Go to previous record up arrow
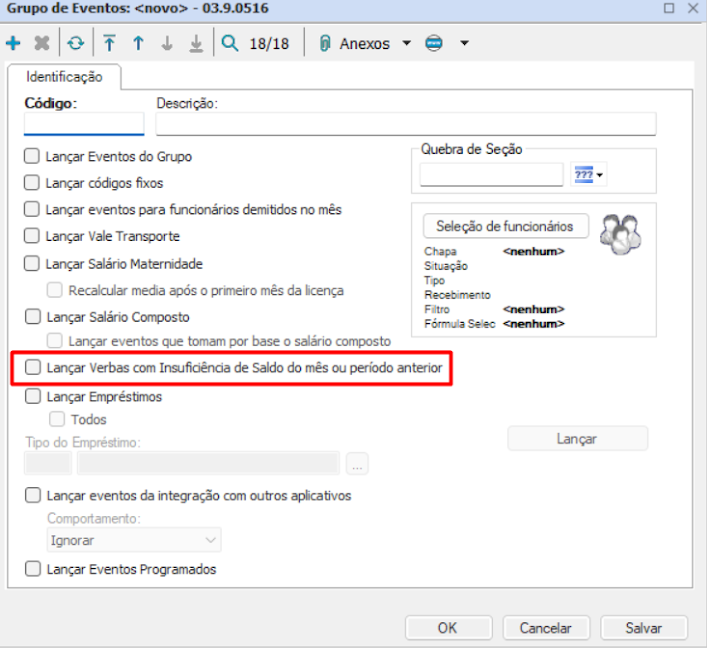707x648 pixels. [138, 44]
